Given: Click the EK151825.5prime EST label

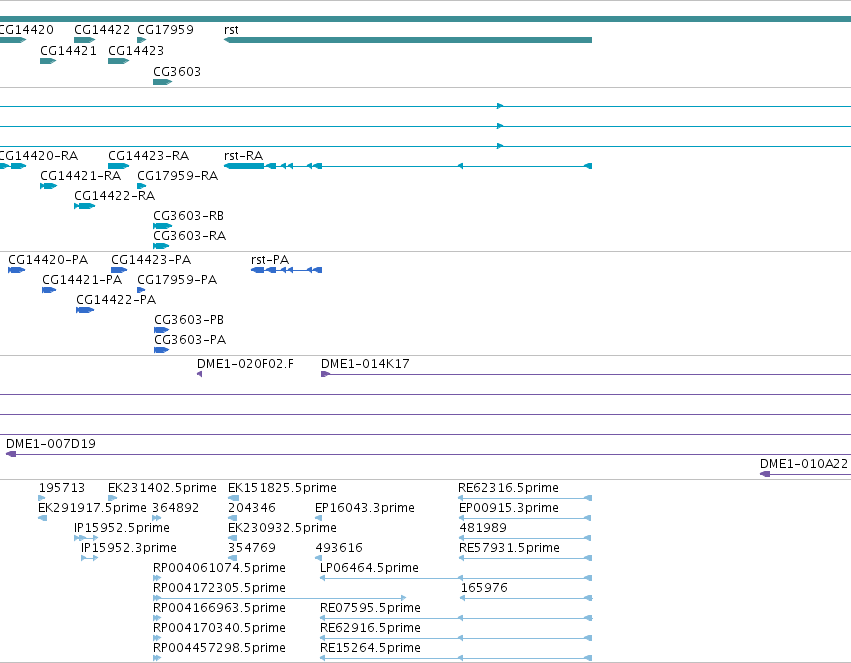Looking at the screenshot, I should click(282, 488).
